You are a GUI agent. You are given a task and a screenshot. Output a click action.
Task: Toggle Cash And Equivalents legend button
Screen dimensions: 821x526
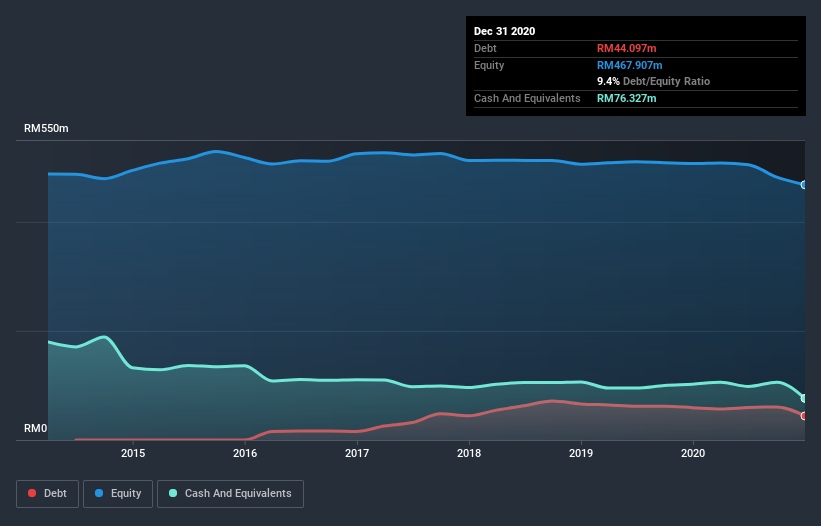click(230, 494)
